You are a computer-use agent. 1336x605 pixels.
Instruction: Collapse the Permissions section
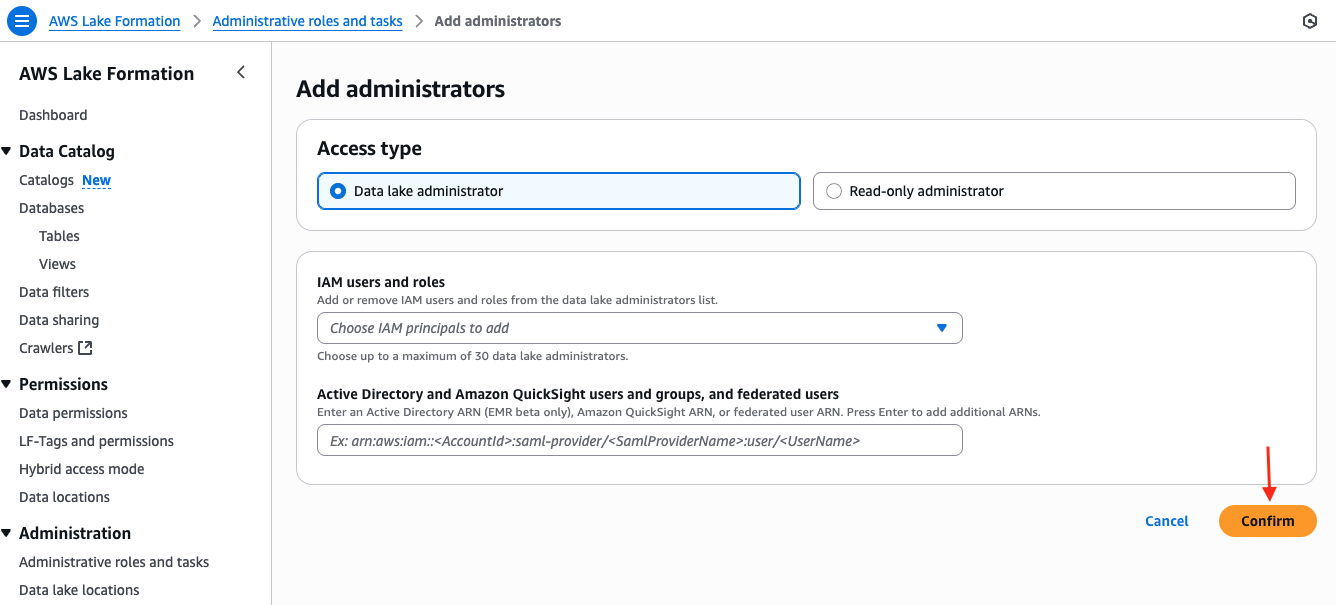pos(7,384)
